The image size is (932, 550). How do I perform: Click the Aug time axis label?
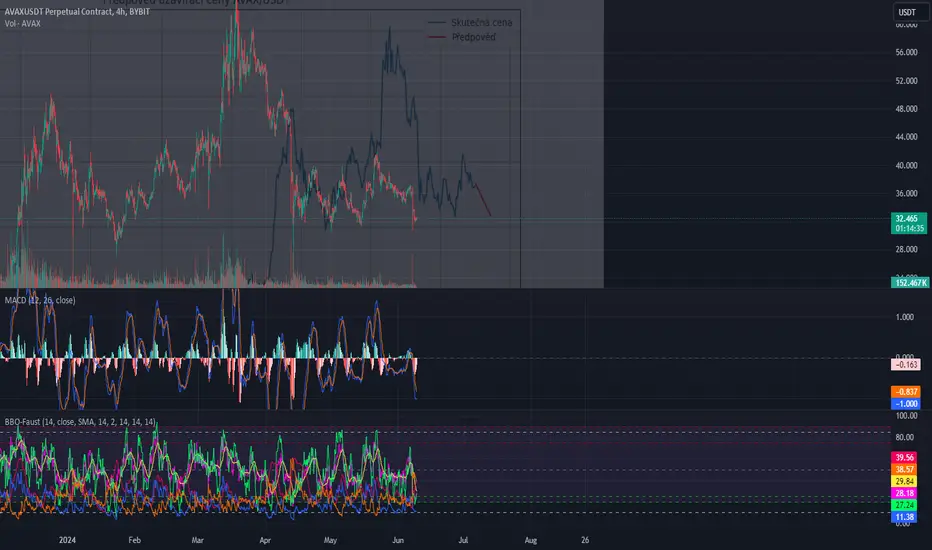tap(530, 540)
